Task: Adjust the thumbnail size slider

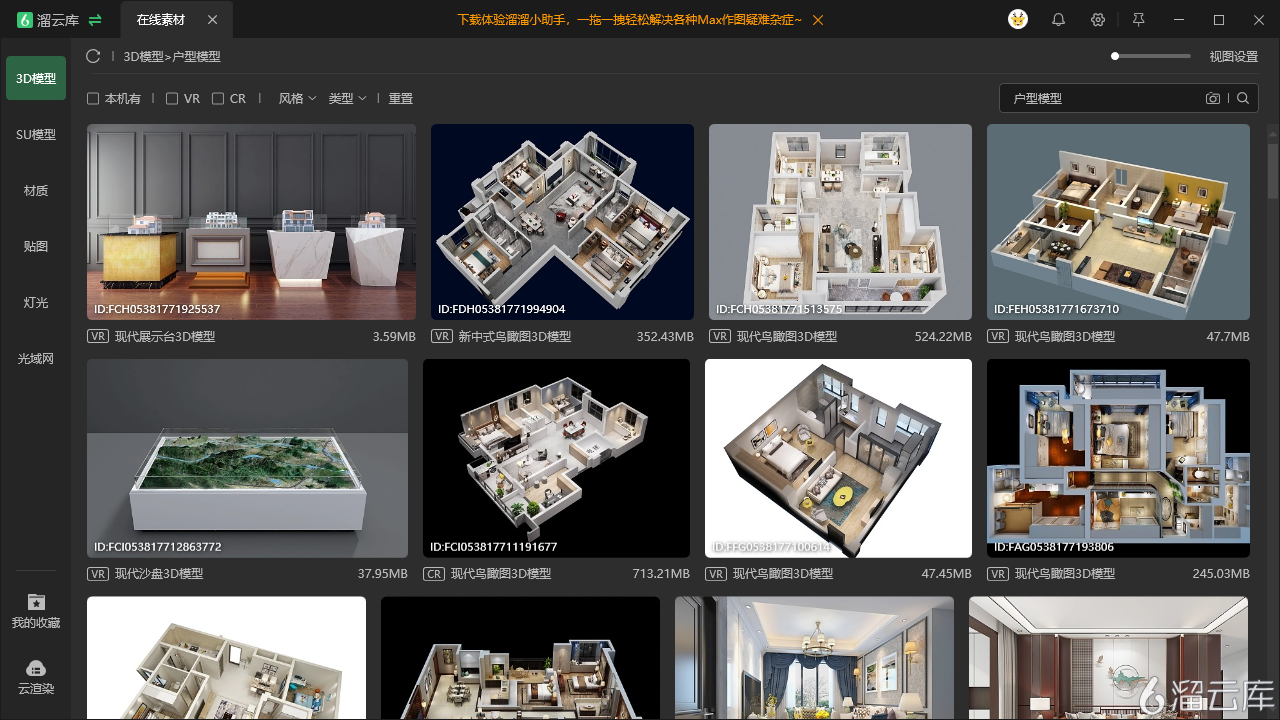Action: (1151, 56)
